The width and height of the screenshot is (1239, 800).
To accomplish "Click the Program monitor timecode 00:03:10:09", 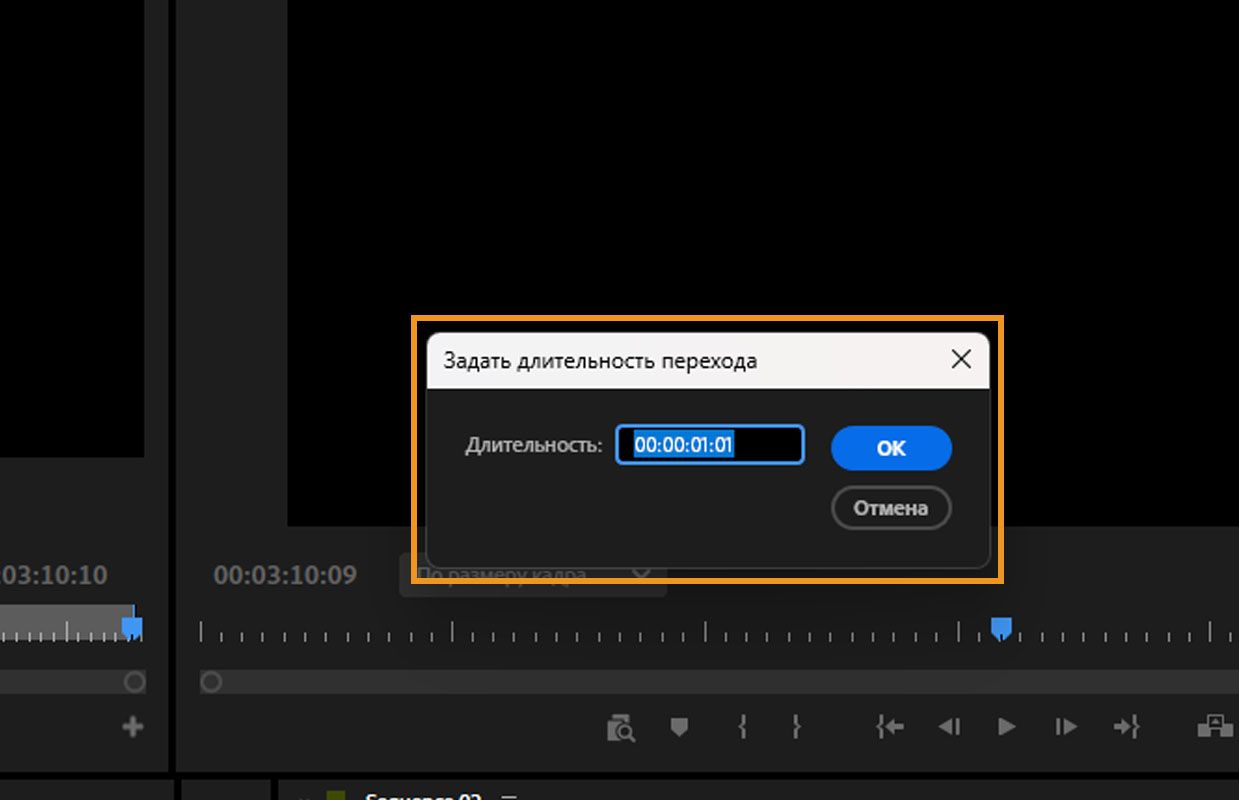I will click(285, 575).
